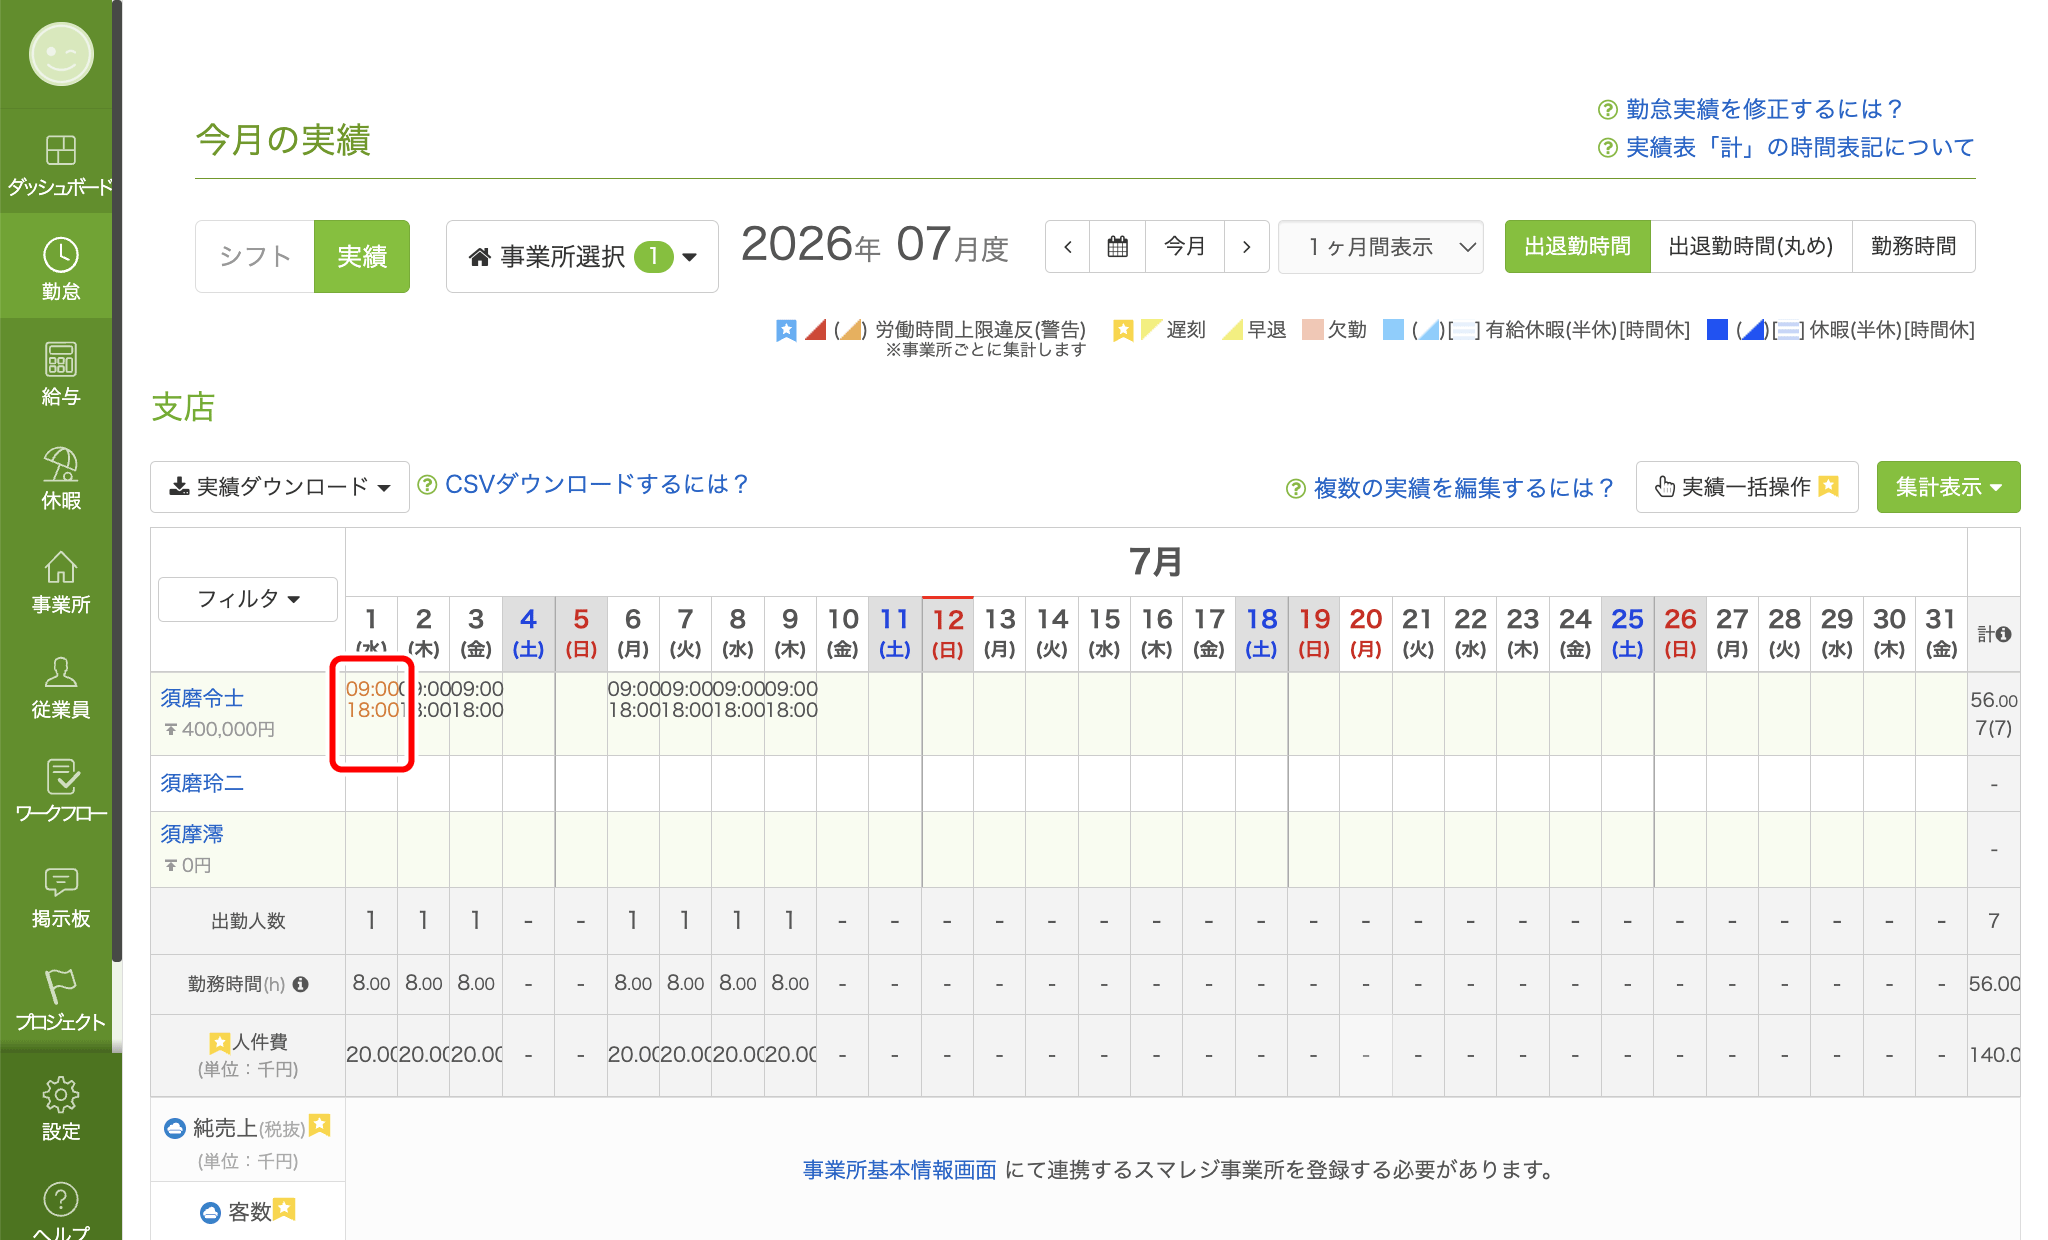Click 今月 button
Image resolution: width=2048 pixels, height=1240 pixels.
(1184, 246)
